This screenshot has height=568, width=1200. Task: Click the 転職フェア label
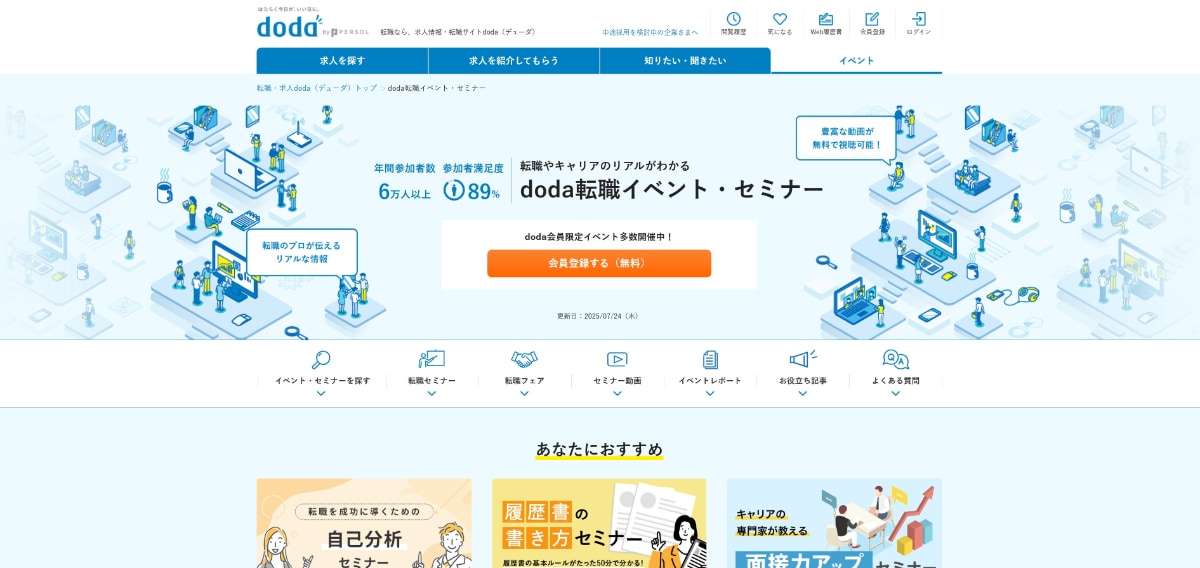(x=524, y=381)
